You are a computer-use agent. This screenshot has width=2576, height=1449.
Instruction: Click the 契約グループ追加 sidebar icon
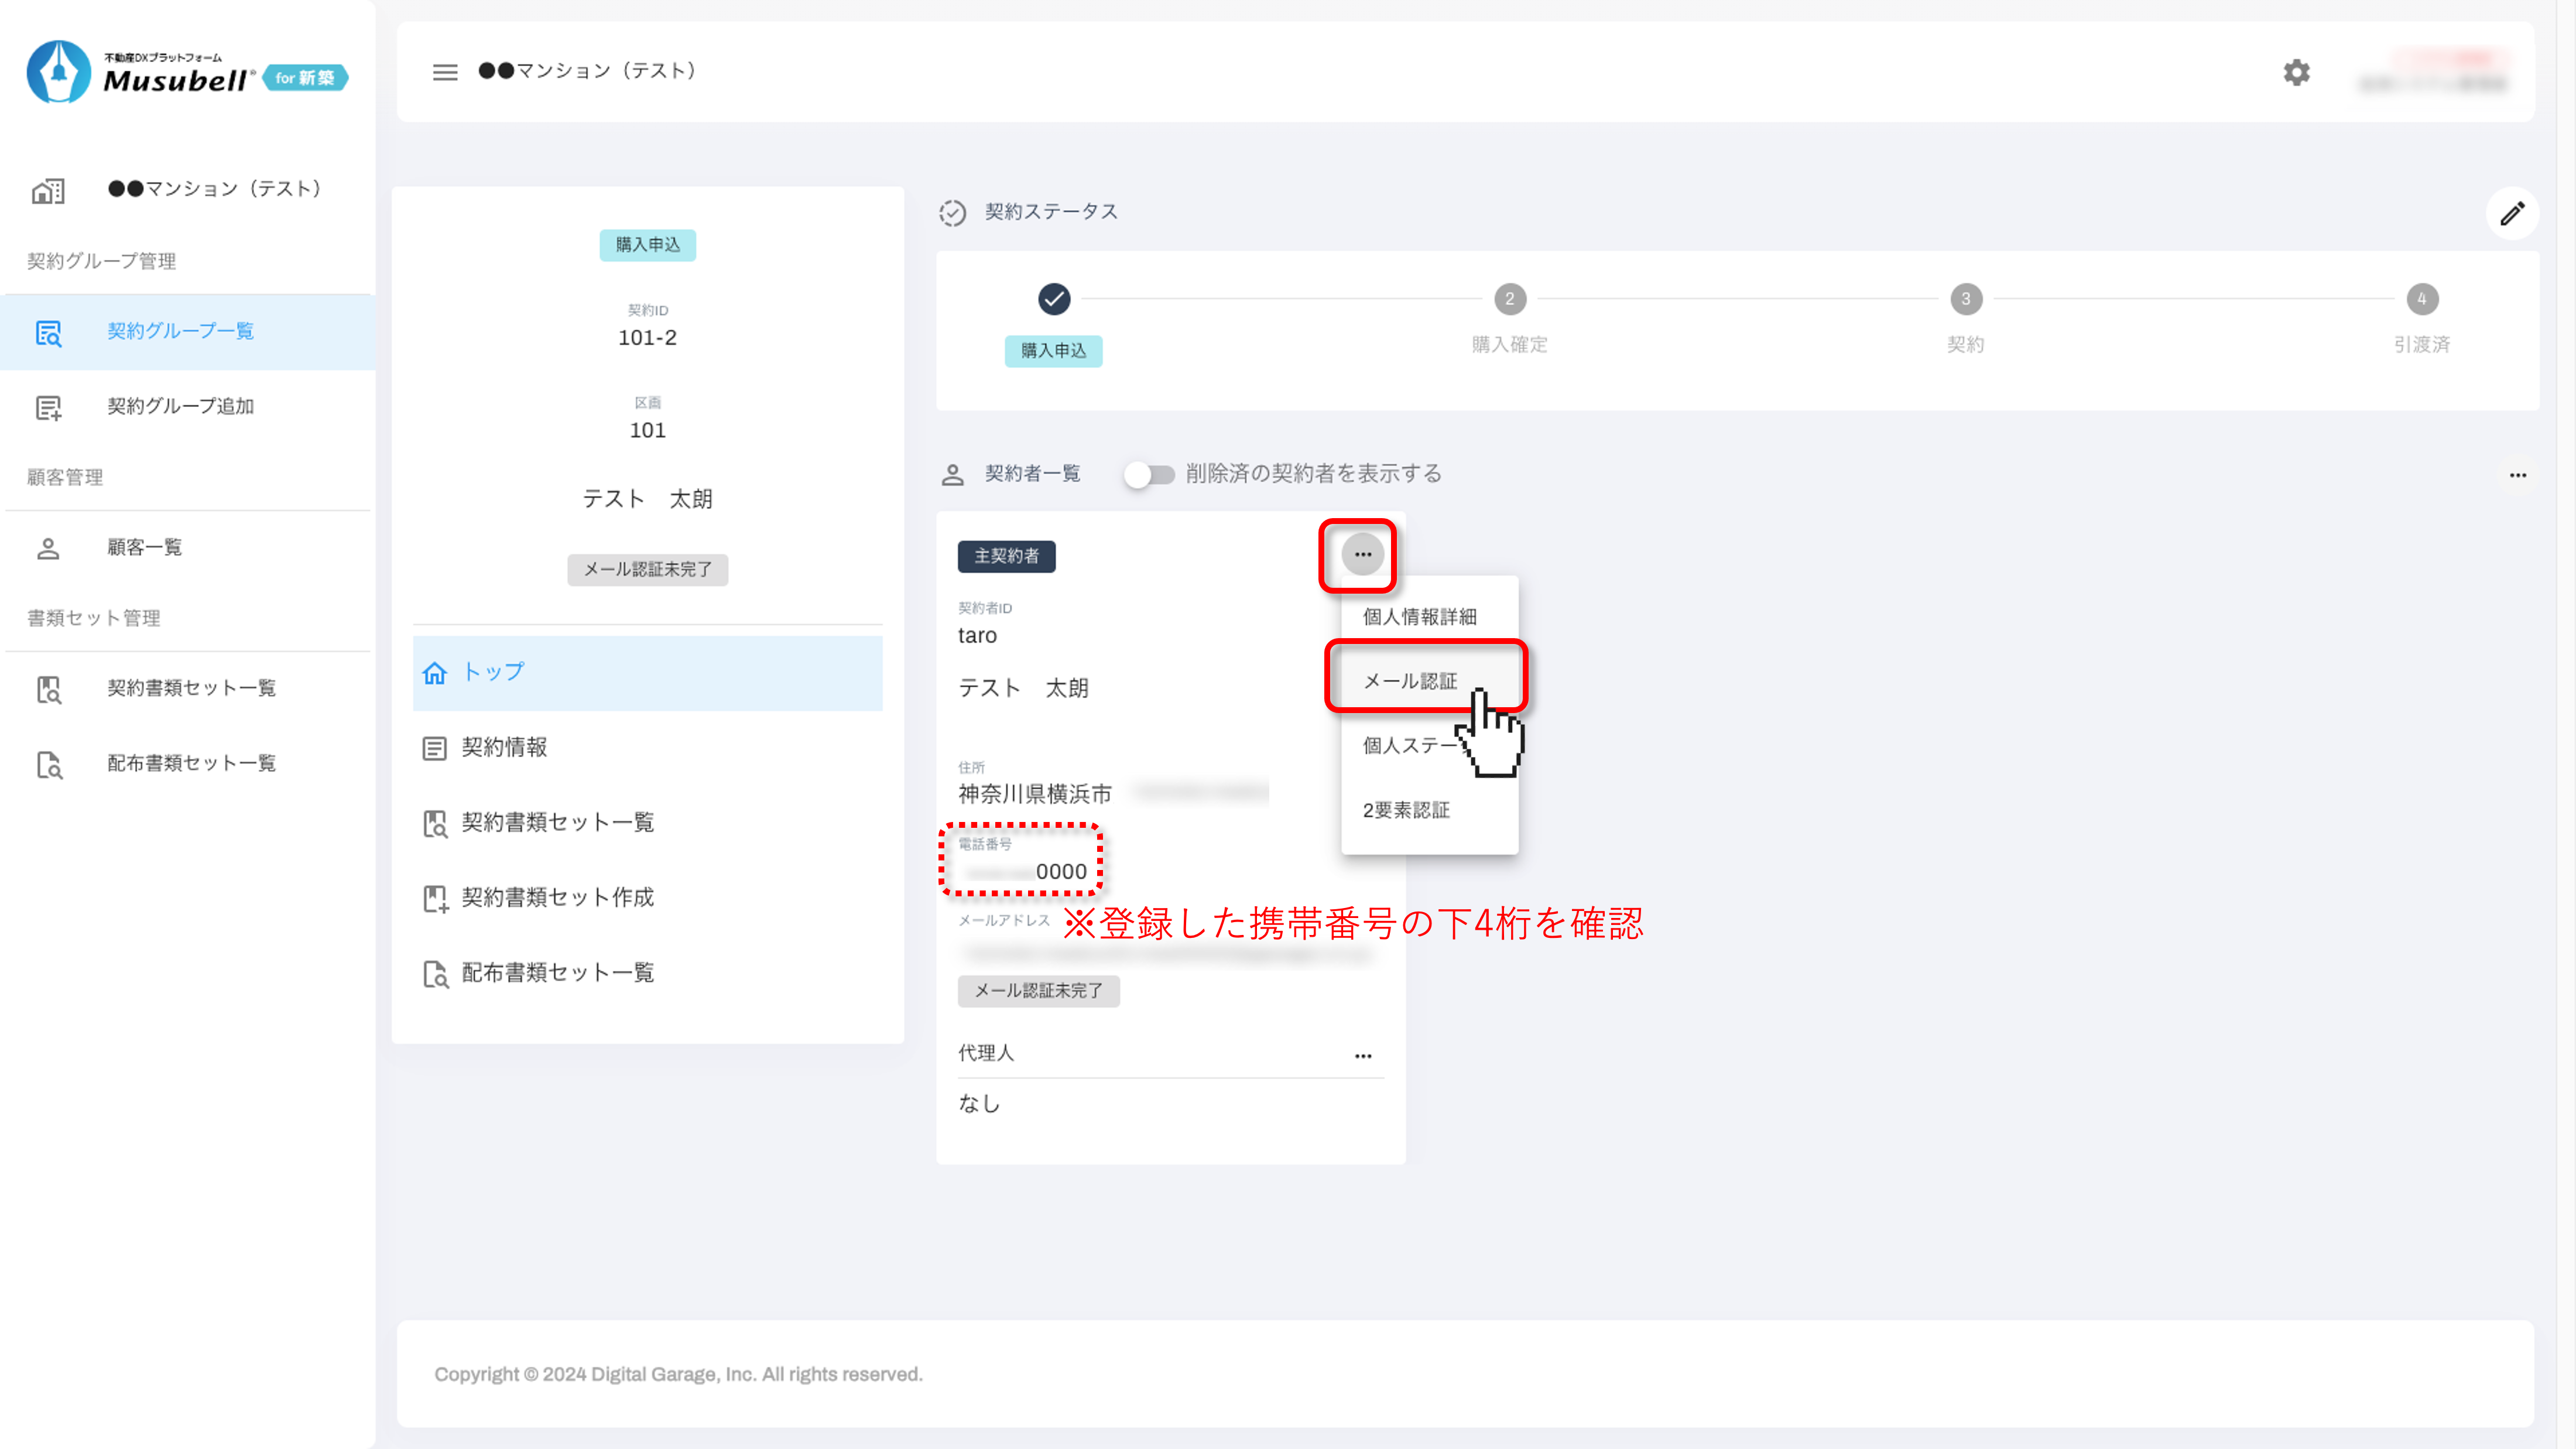[x=48, y=407]
